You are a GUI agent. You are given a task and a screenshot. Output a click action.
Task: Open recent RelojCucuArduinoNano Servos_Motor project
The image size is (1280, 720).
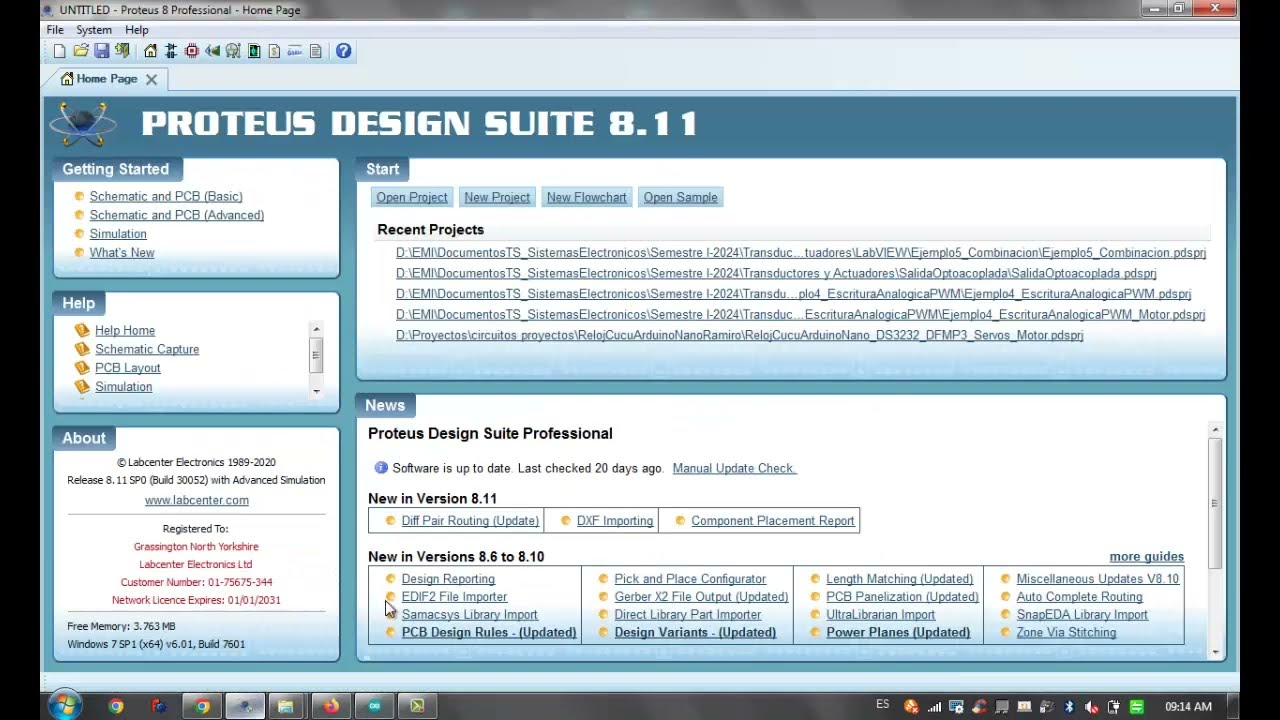pos(740,335)
